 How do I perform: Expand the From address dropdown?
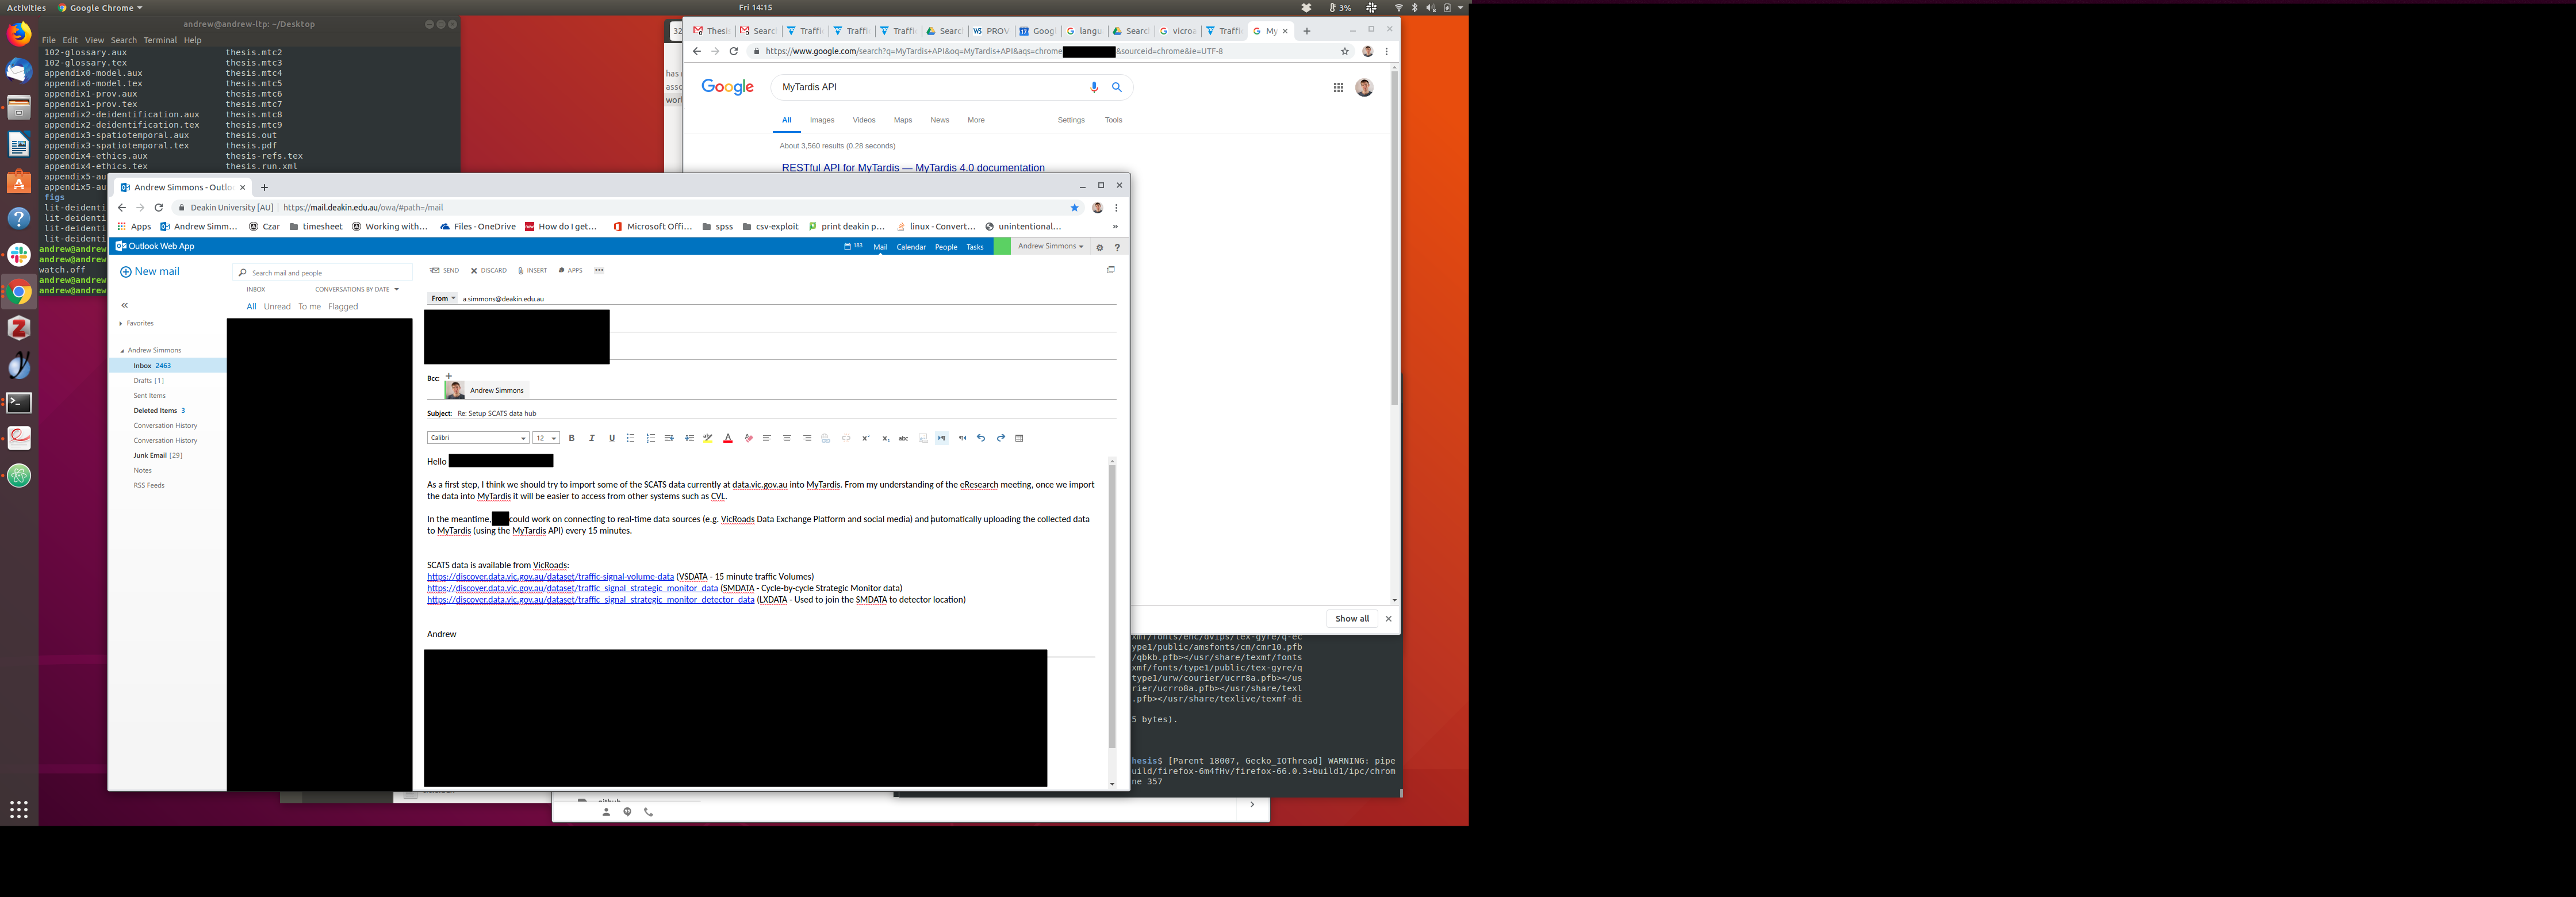coord(443,298)
